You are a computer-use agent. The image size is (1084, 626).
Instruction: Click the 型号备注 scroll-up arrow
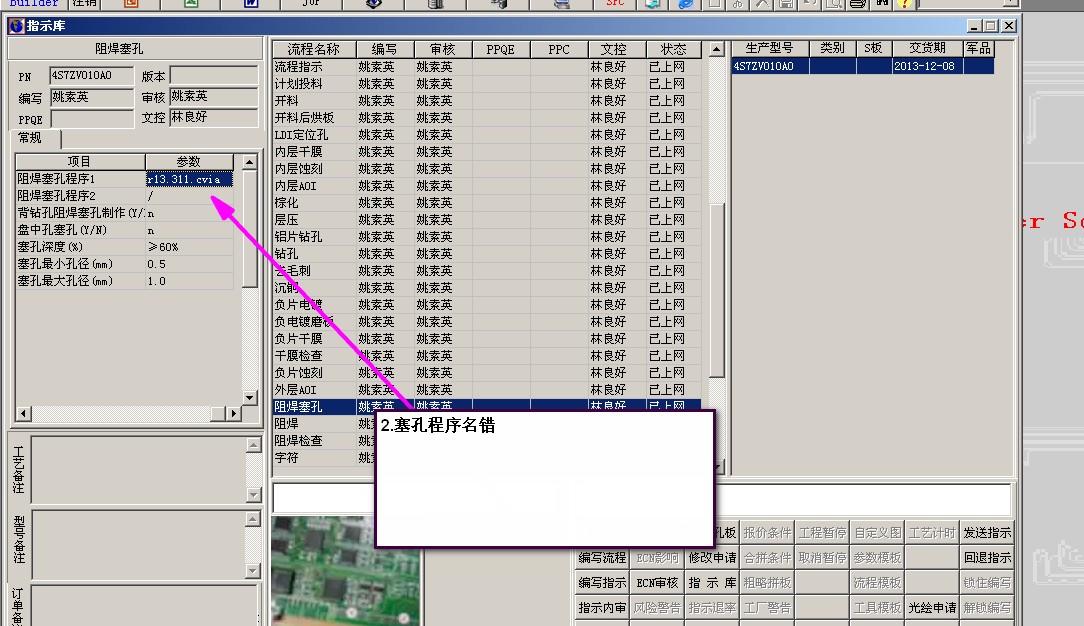(253, 520)
